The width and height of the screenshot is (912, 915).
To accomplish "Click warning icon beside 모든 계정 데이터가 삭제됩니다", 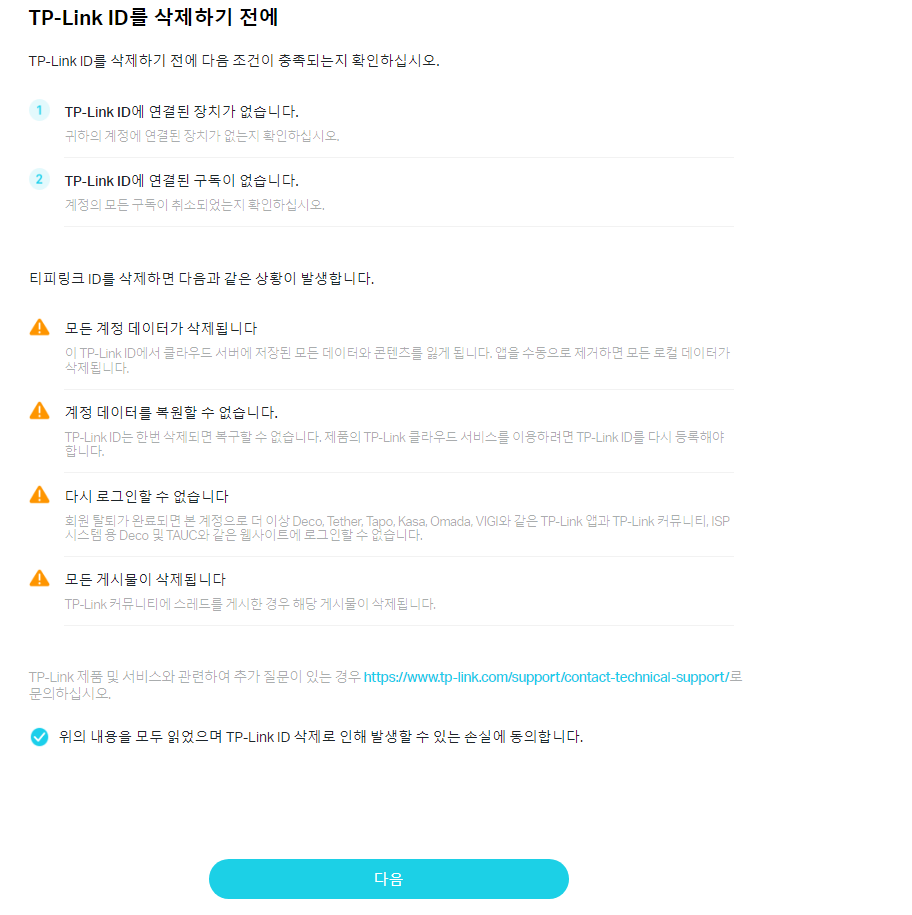I will [40, 327].
